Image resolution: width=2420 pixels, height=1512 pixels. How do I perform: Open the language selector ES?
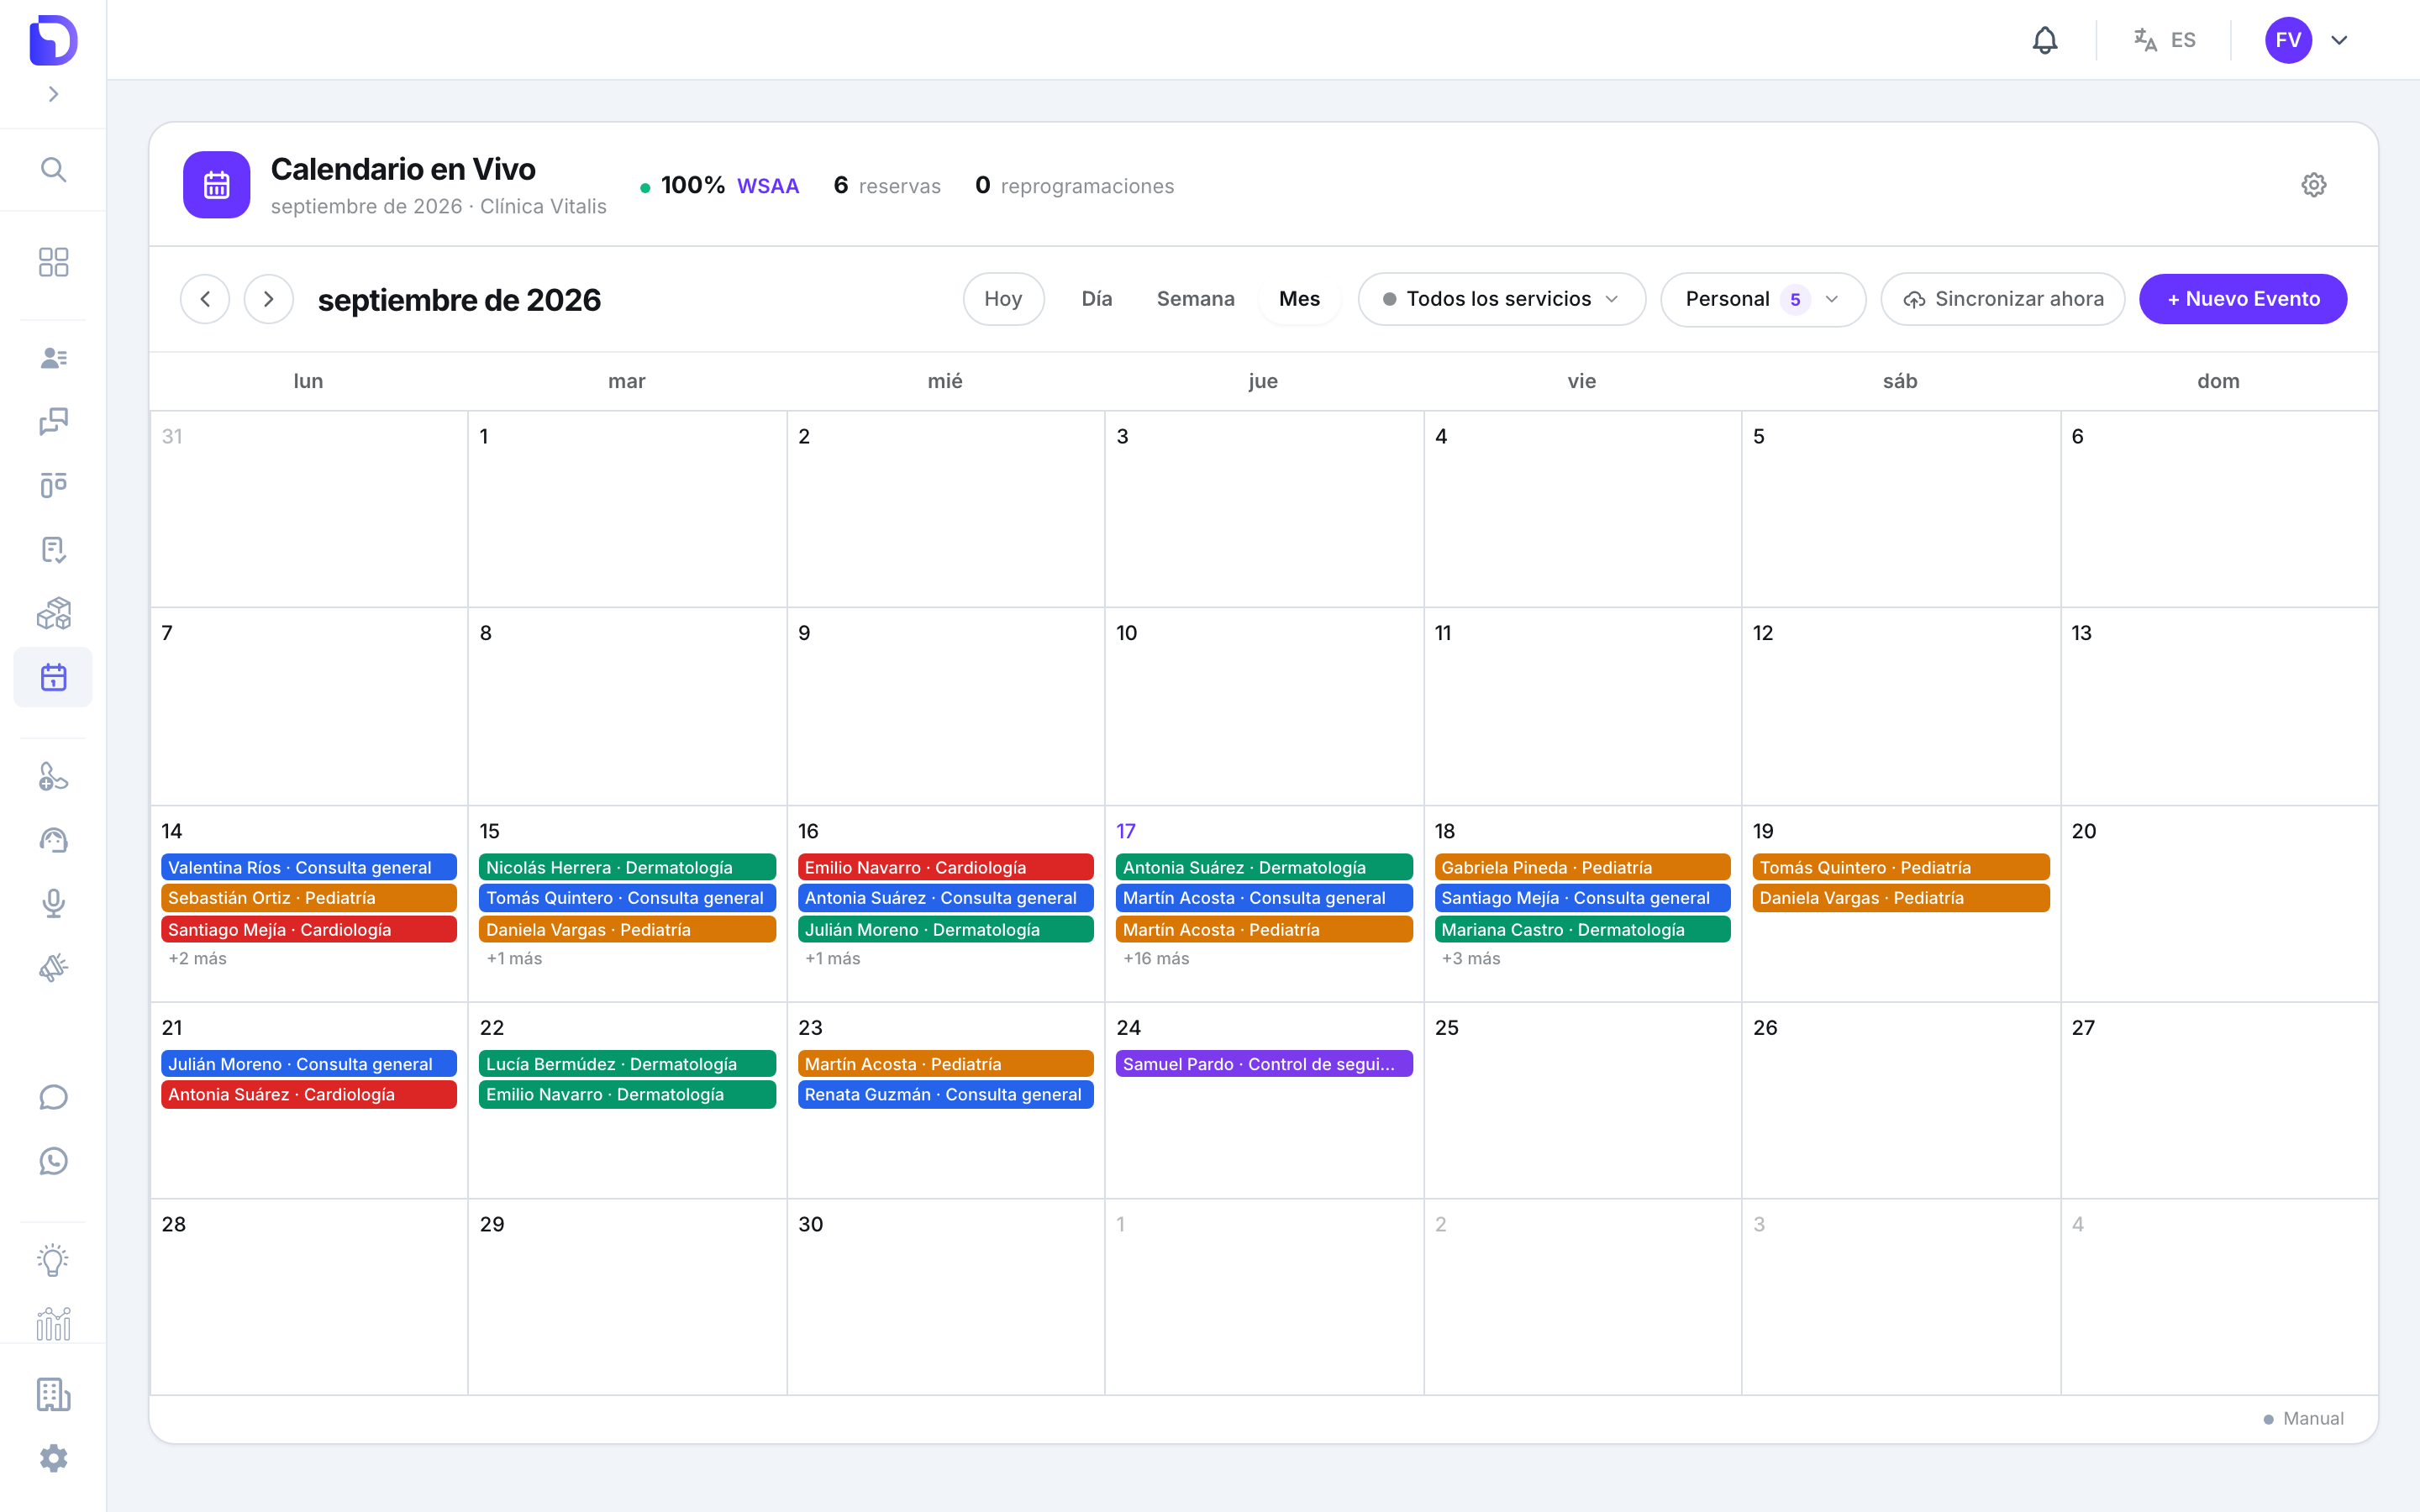2164,40
